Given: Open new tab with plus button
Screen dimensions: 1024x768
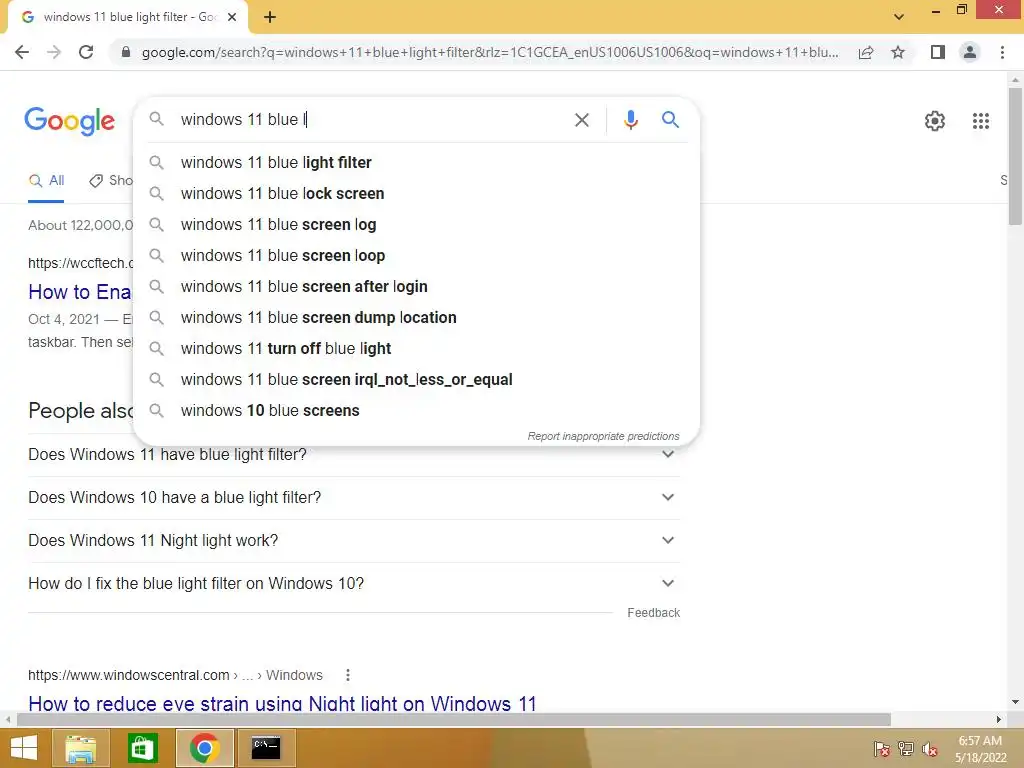Looking at the screenshot, I should (270, 17).
